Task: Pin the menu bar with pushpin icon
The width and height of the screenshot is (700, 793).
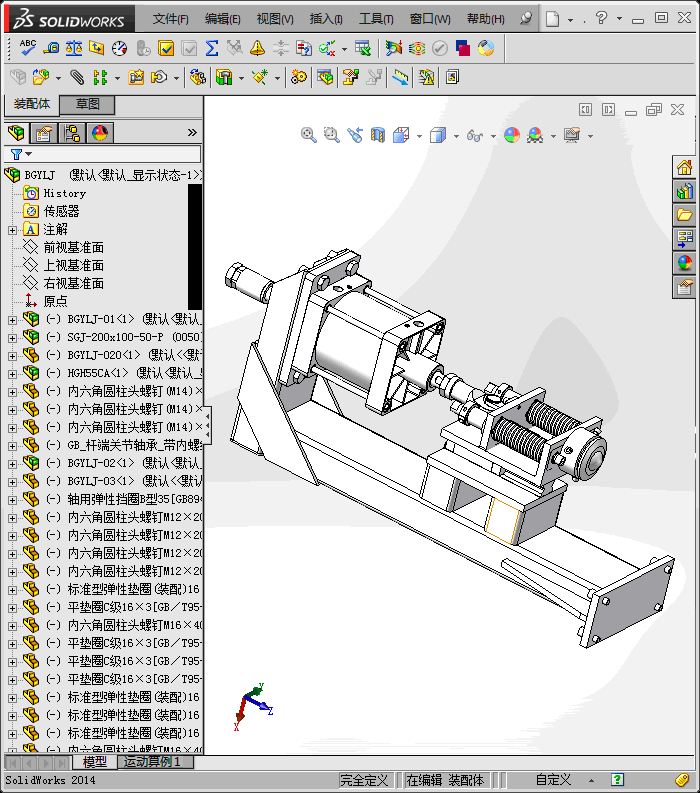Action: (526, 19)
